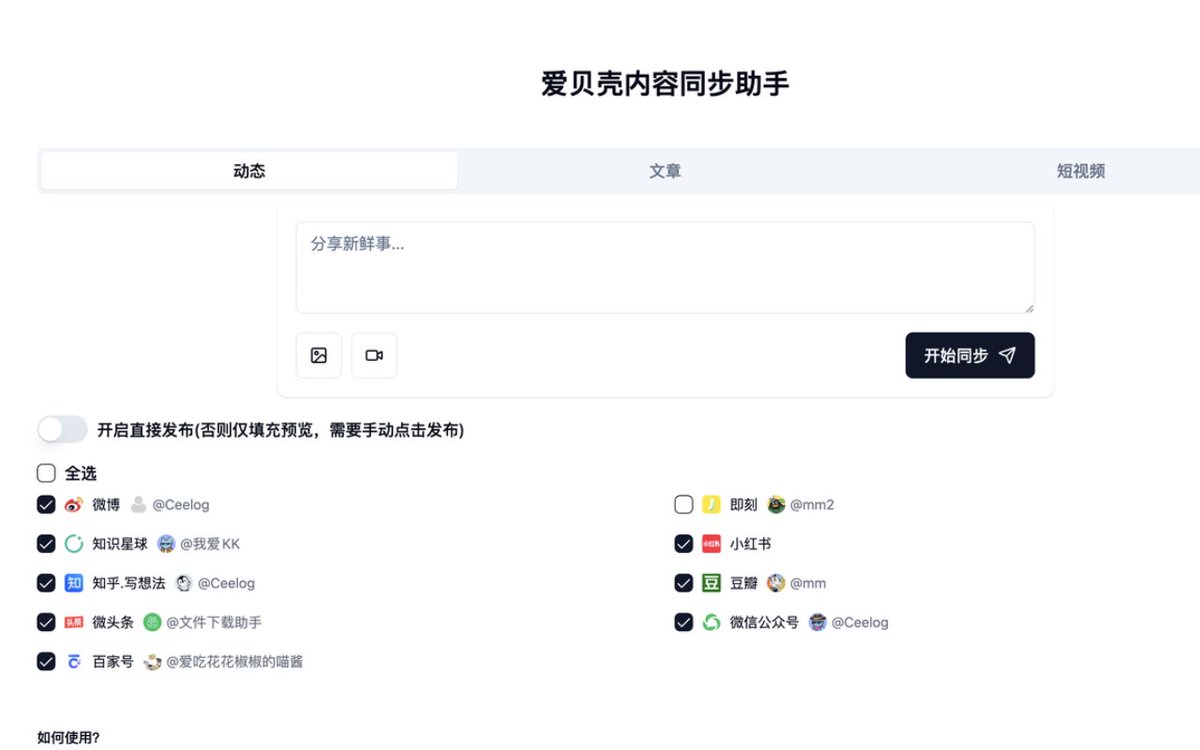Click the @mm2 avatar

click(x=776, y=505)
